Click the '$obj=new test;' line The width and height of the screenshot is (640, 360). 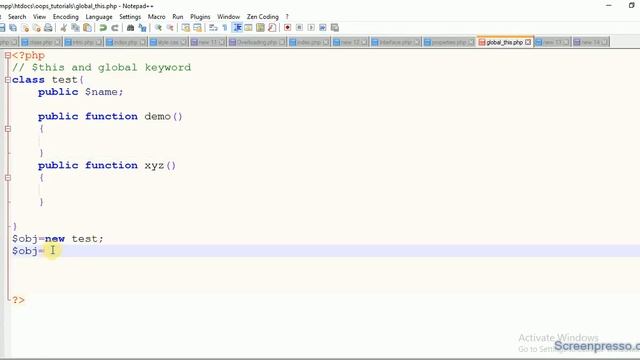click(58, 239)
